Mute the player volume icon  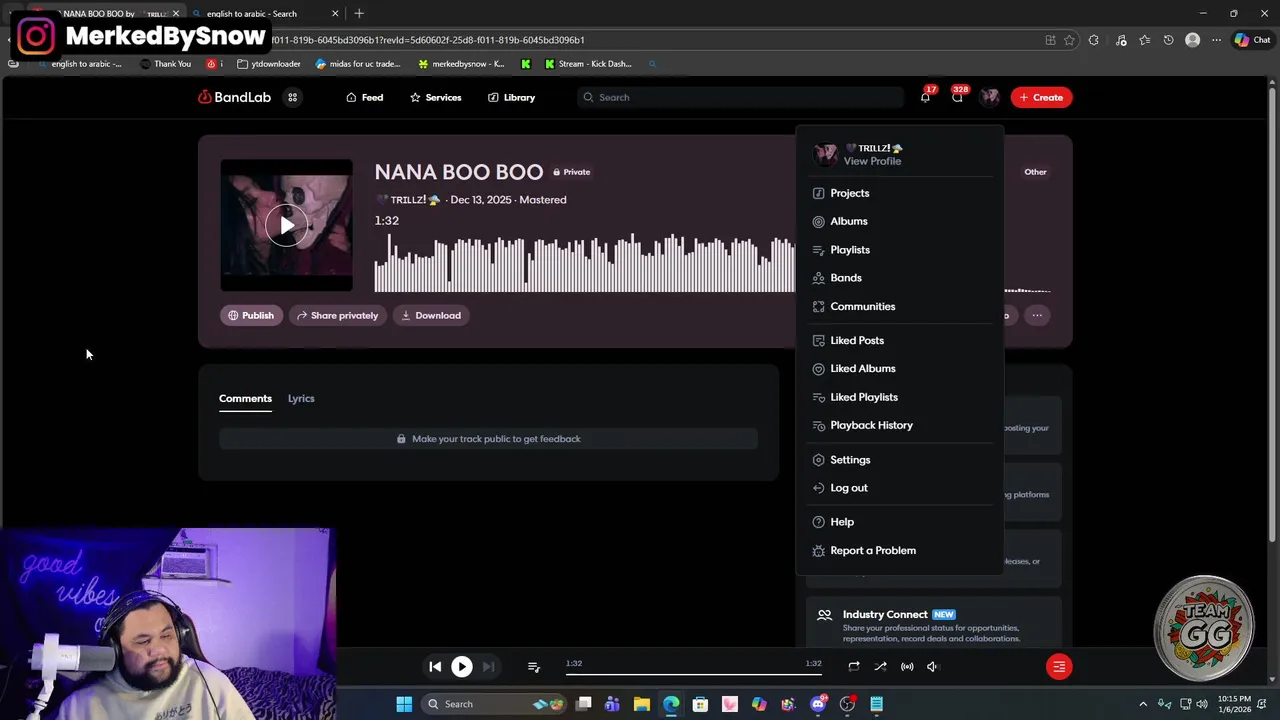click(933, 666)
